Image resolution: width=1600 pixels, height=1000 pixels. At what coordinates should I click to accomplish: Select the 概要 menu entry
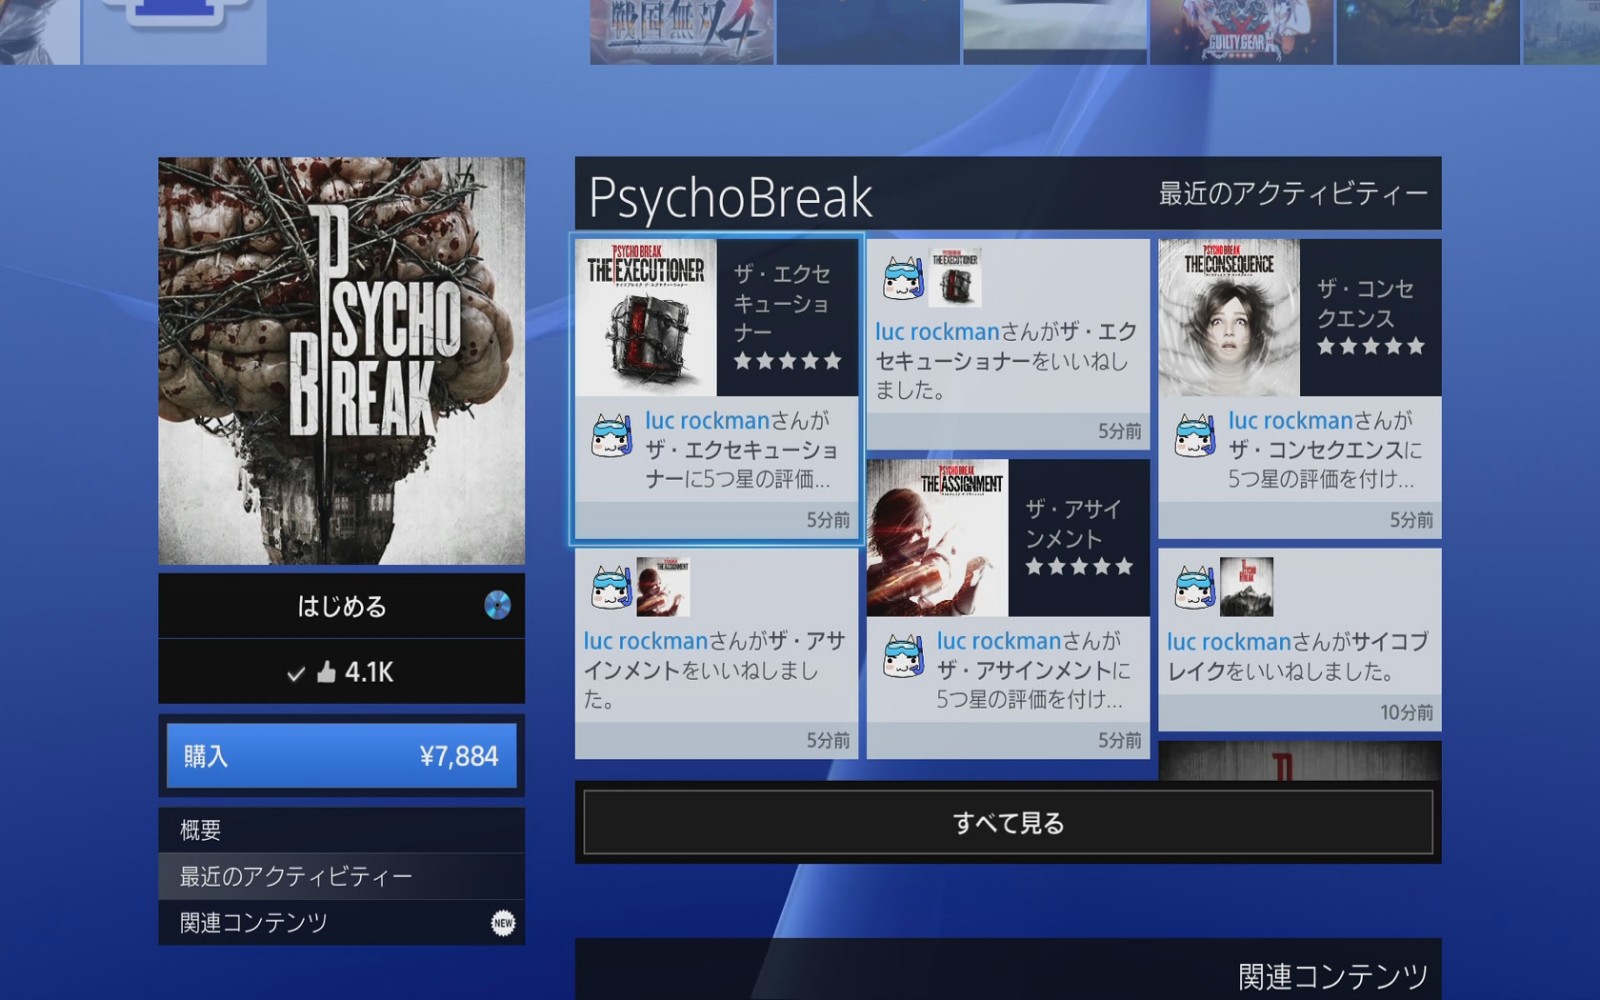pyautogui.click(x=341, y=830)
